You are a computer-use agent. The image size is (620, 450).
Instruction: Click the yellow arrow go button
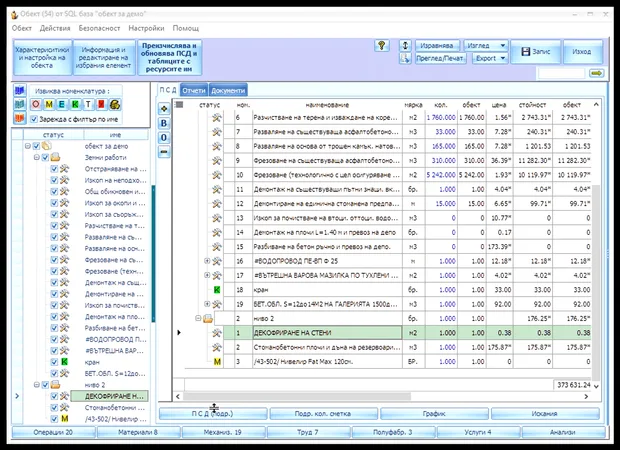click(x=596, y=74)
